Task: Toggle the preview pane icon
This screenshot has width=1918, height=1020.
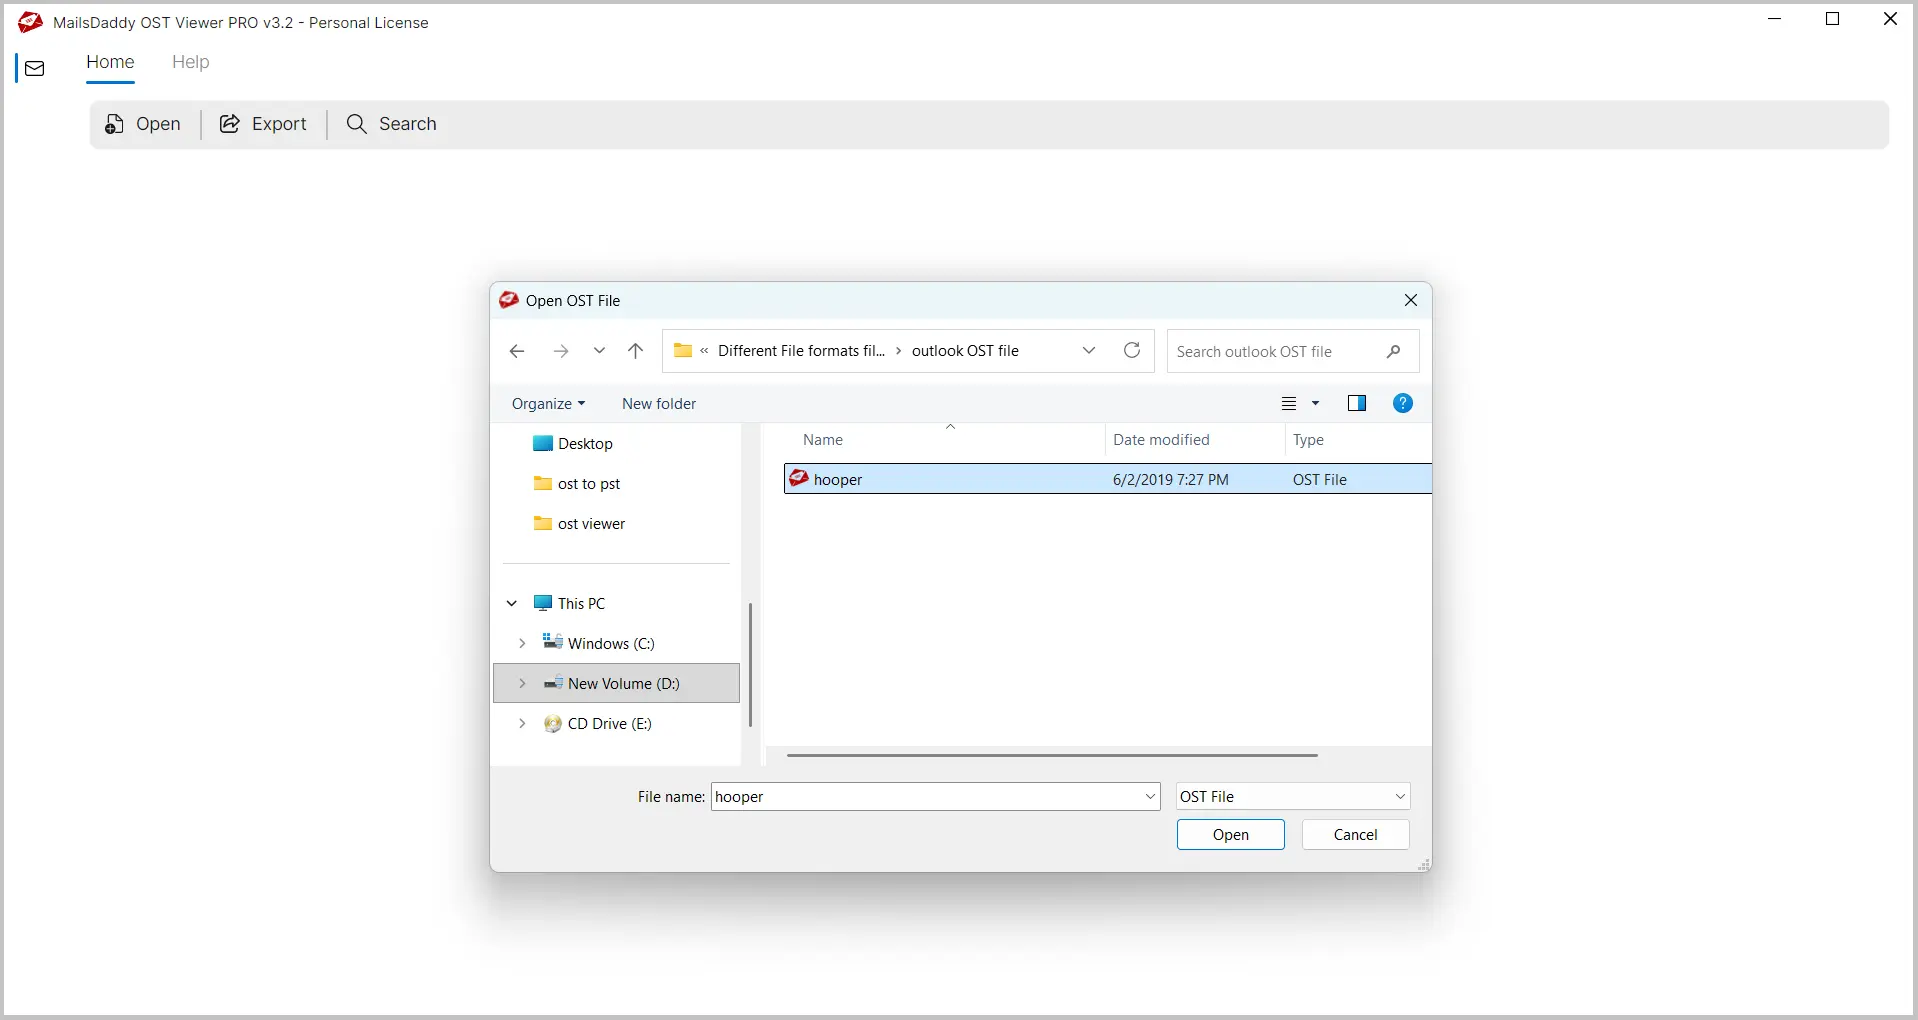Action: click(1357, 404)
